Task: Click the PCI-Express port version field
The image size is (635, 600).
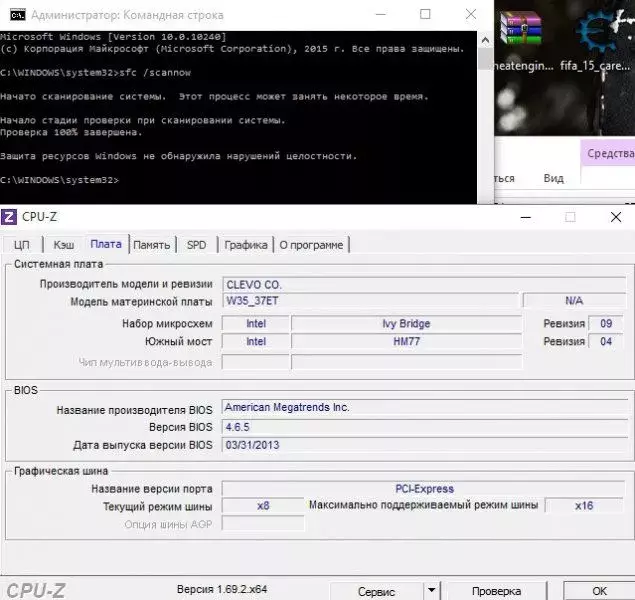Action: click(x=424, y=489)
